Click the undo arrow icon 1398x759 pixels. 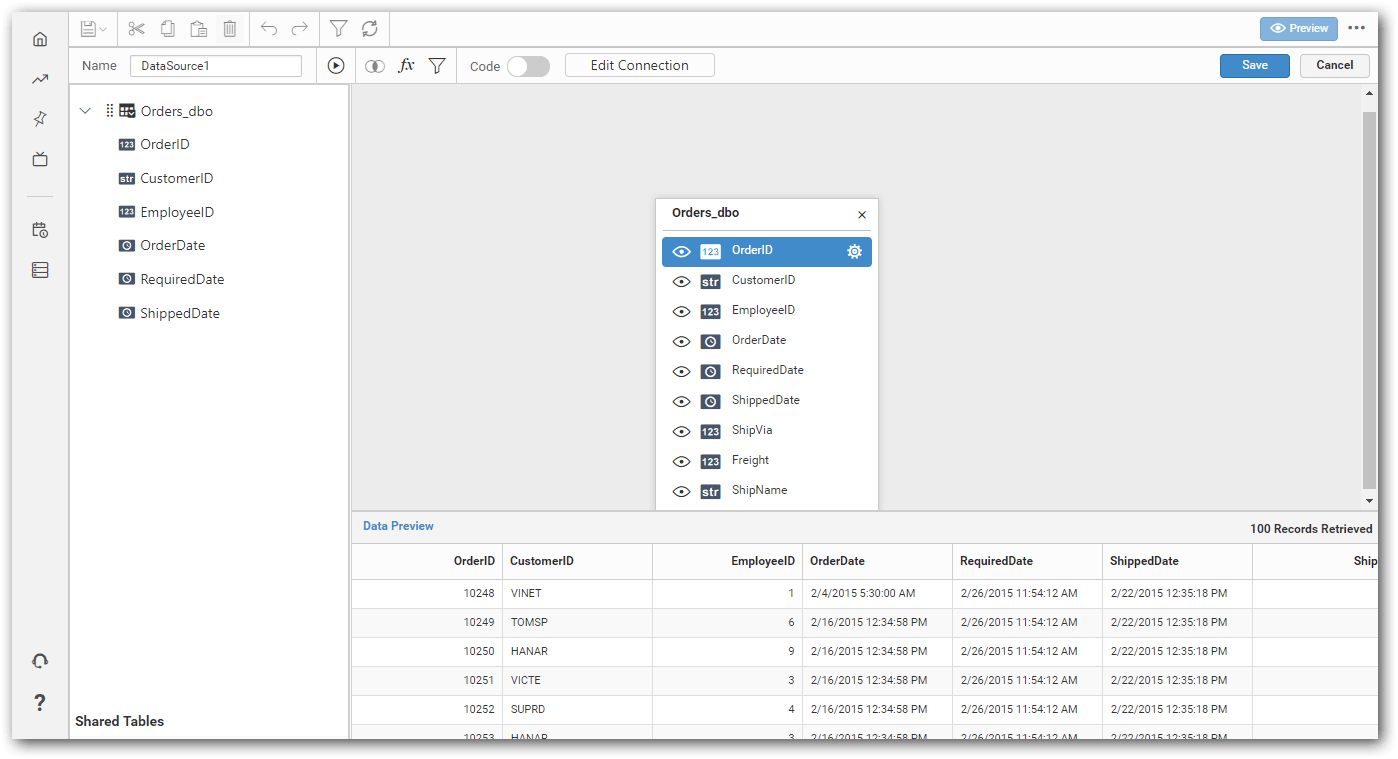pos(269,29)
